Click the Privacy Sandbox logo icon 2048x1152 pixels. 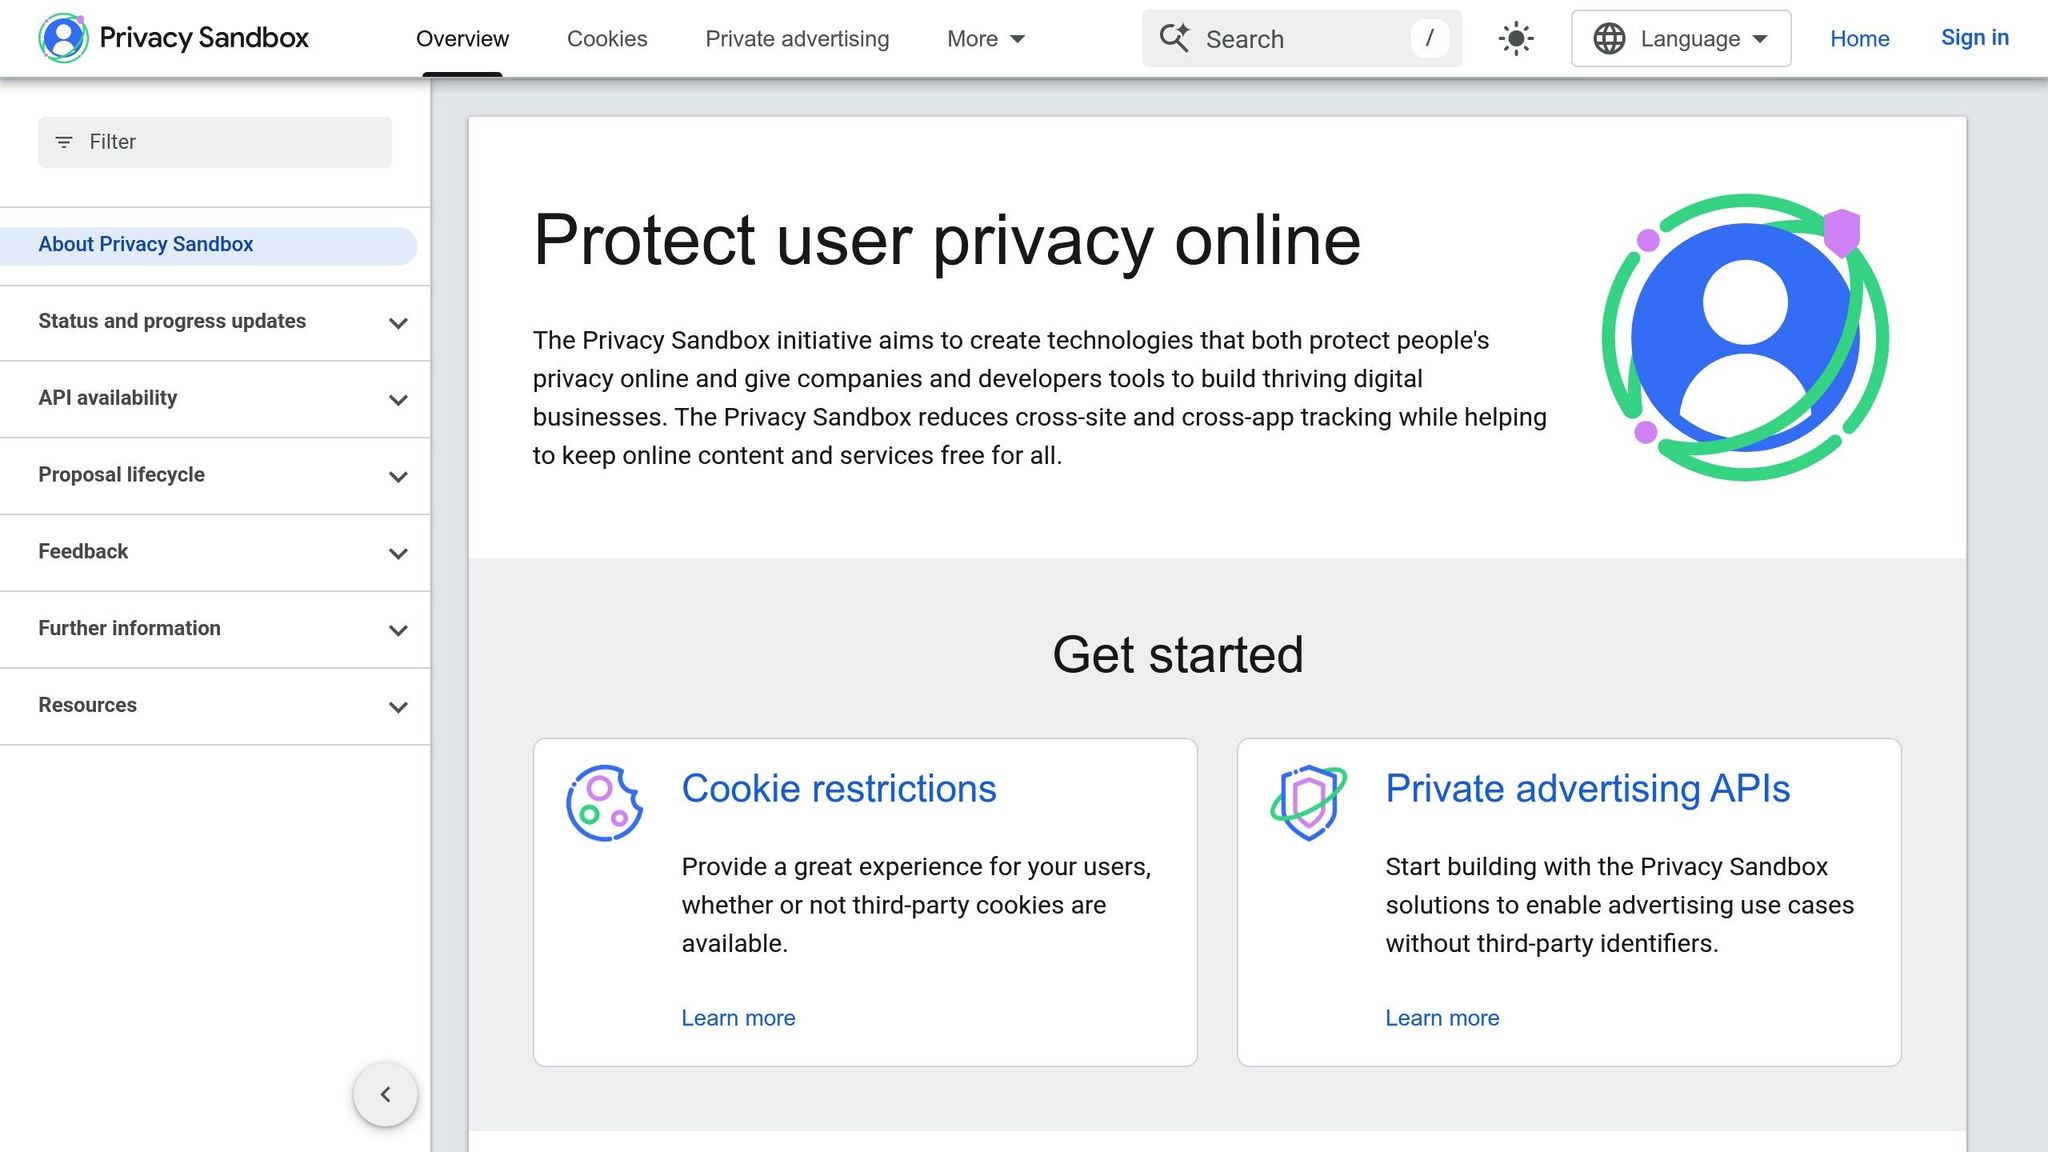coord(63,38)
